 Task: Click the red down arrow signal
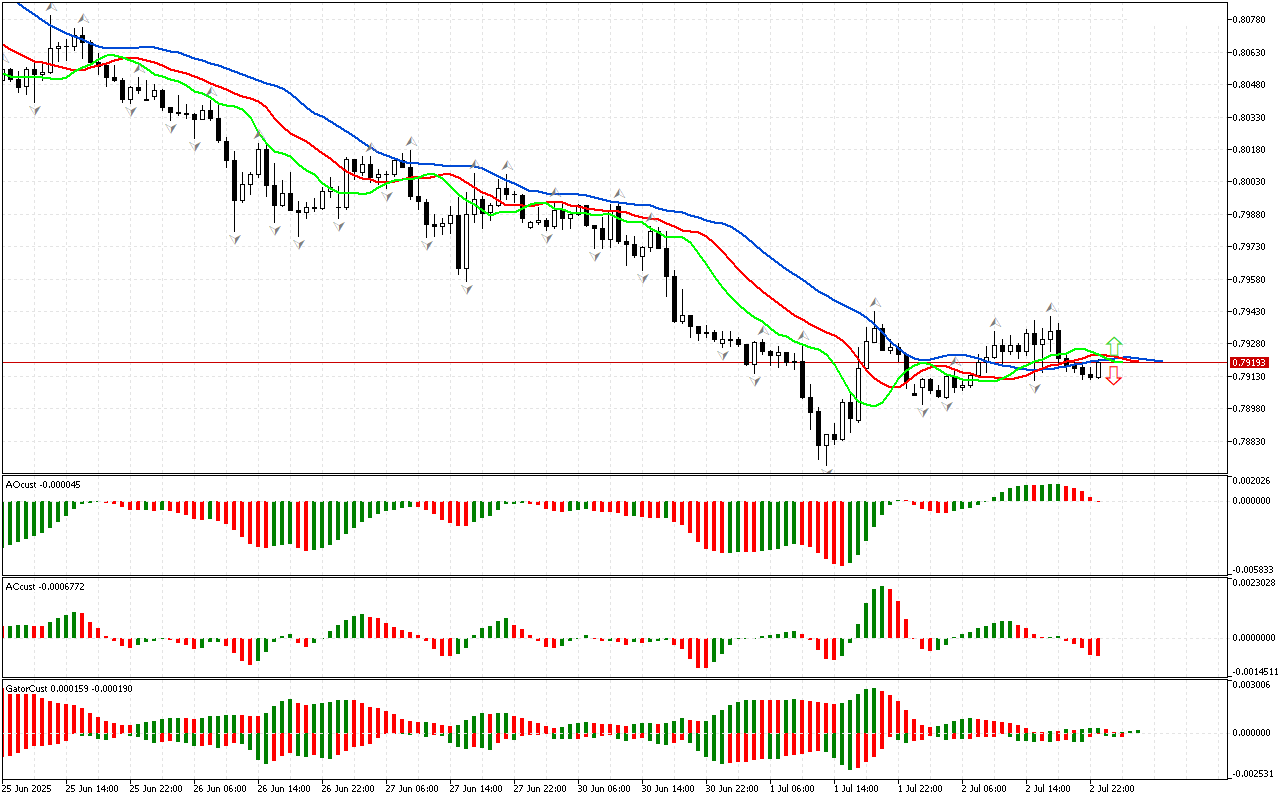(1113, 377)
